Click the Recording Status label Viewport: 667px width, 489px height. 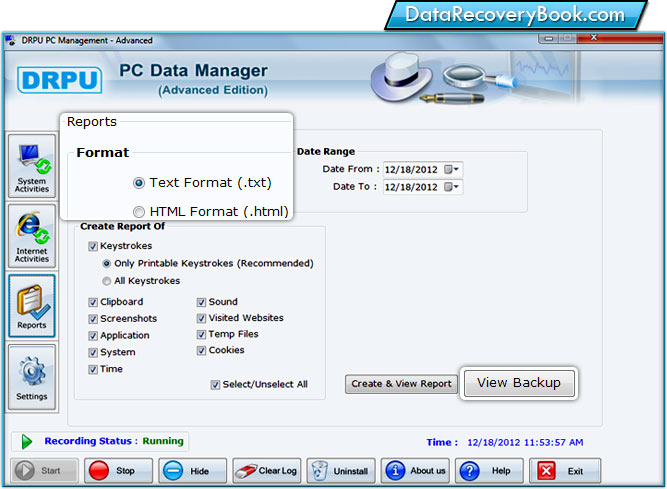pos(91,441)
